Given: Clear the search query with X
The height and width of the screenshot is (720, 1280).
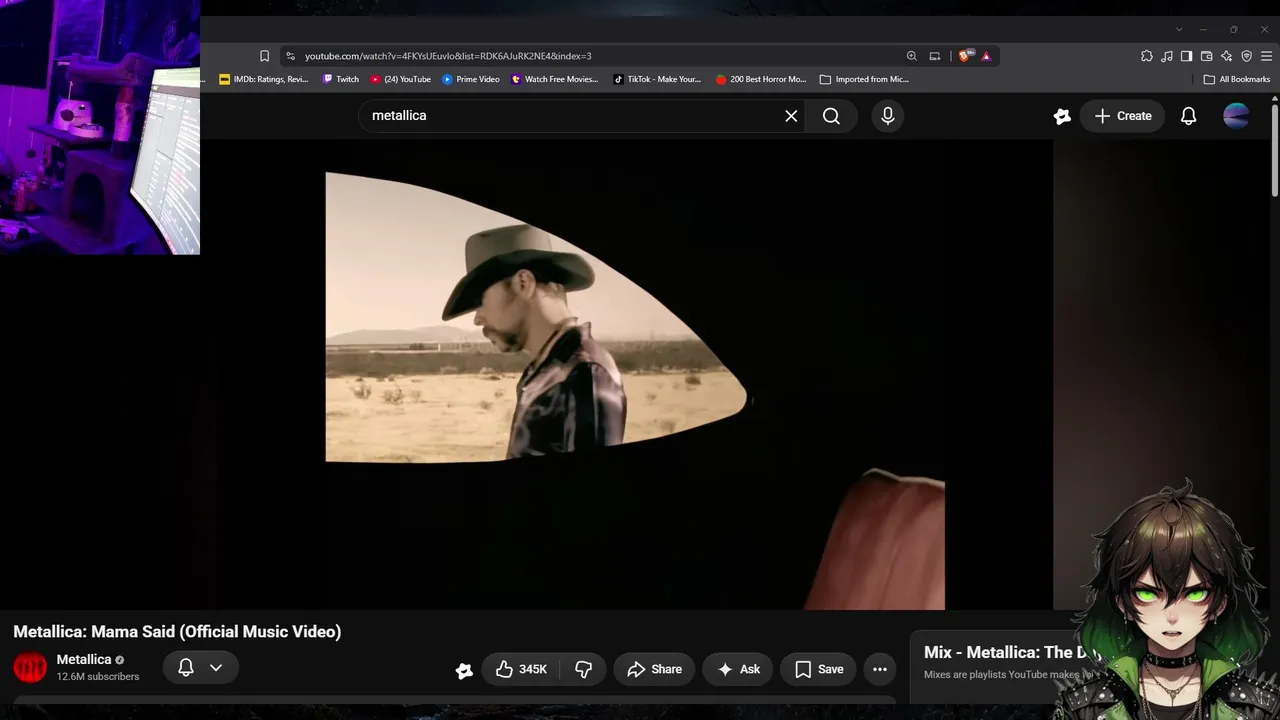Looking at the screenshot, I should point(791,116).
